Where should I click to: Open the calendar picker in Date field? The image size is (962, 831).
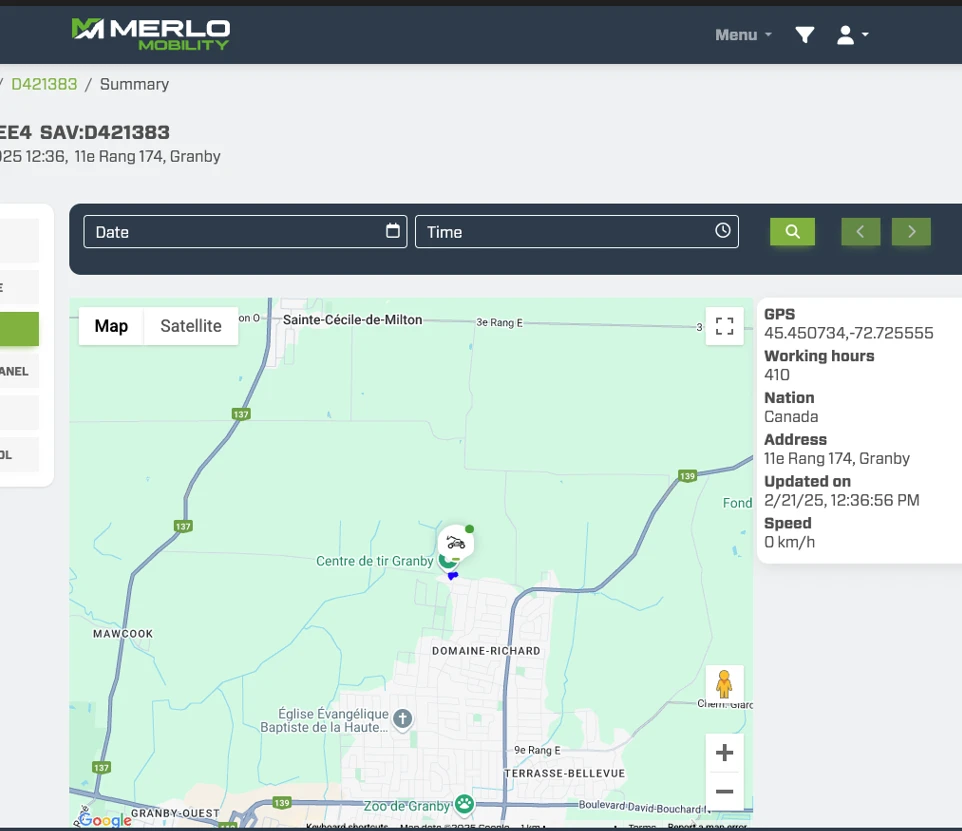393,231
